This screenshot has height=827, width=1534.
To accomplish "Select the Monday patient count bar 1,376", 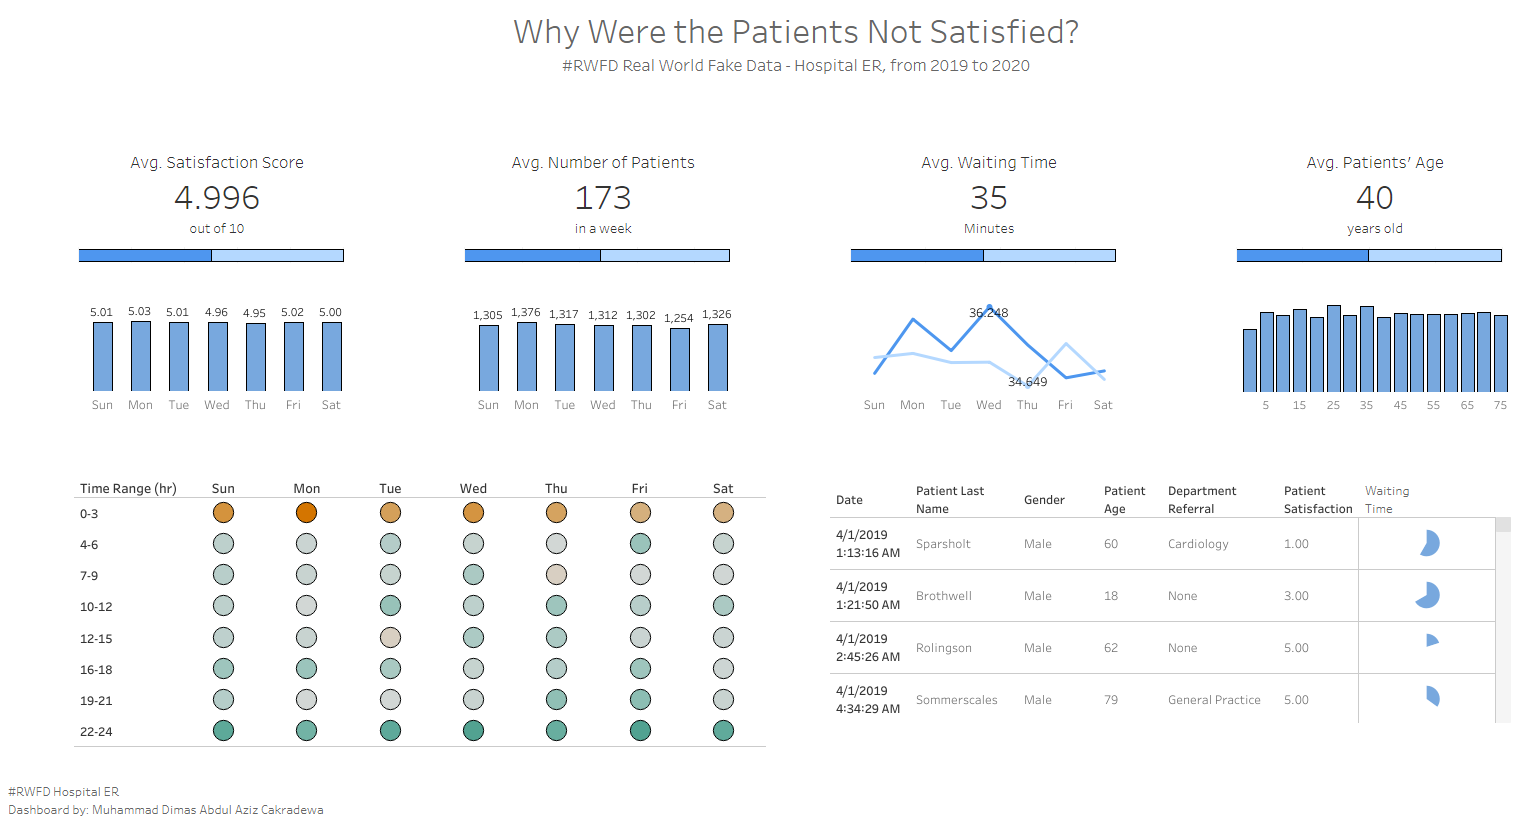I will click(526, 355).
